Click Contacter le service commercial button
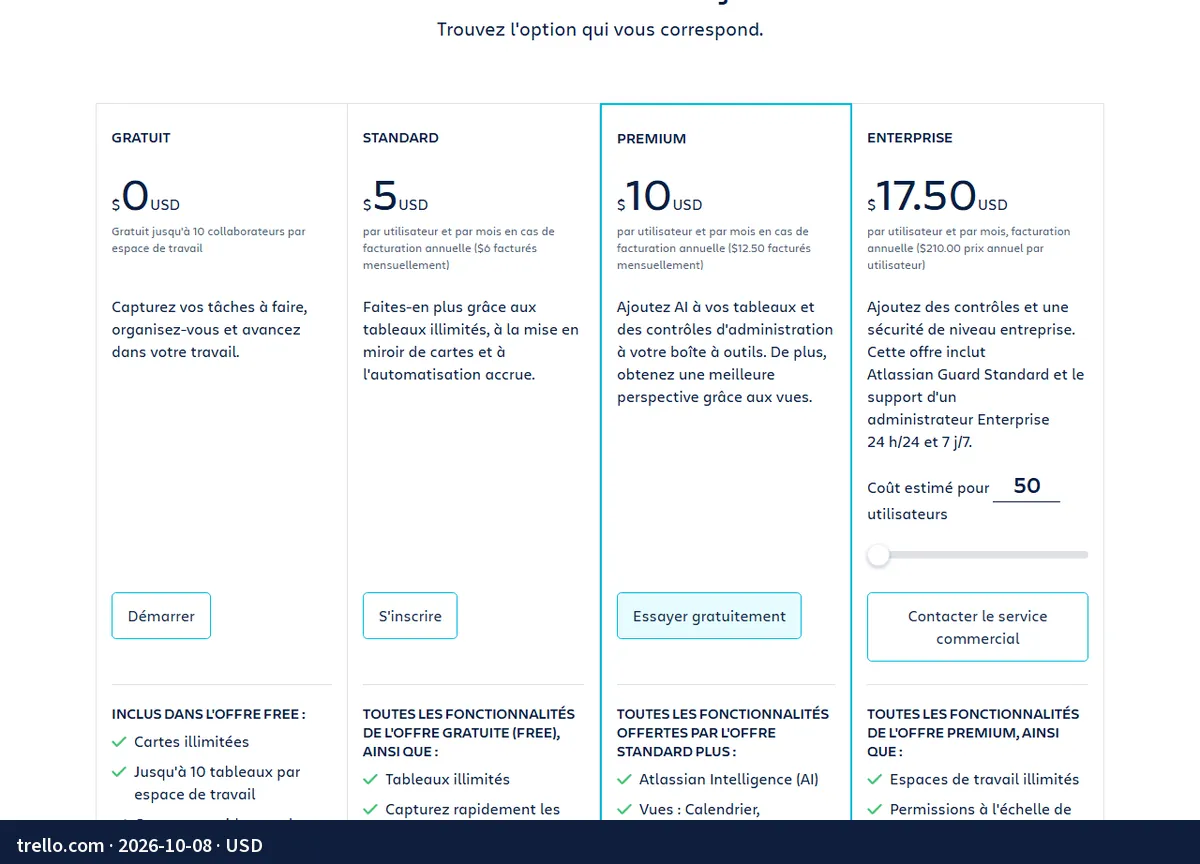Viewport: 1200px width, 864px height. (x=977, y=627)
